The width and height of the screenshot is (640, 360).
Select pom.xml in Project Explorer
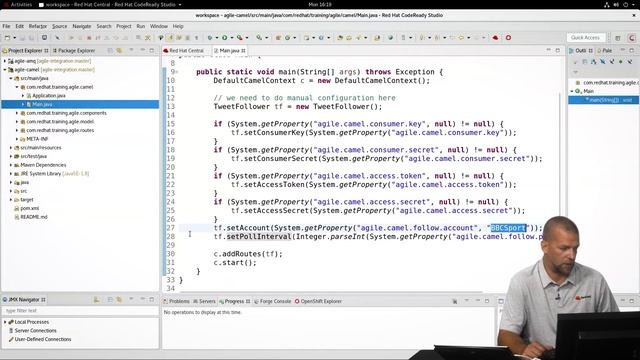click(x=29, y=208)
